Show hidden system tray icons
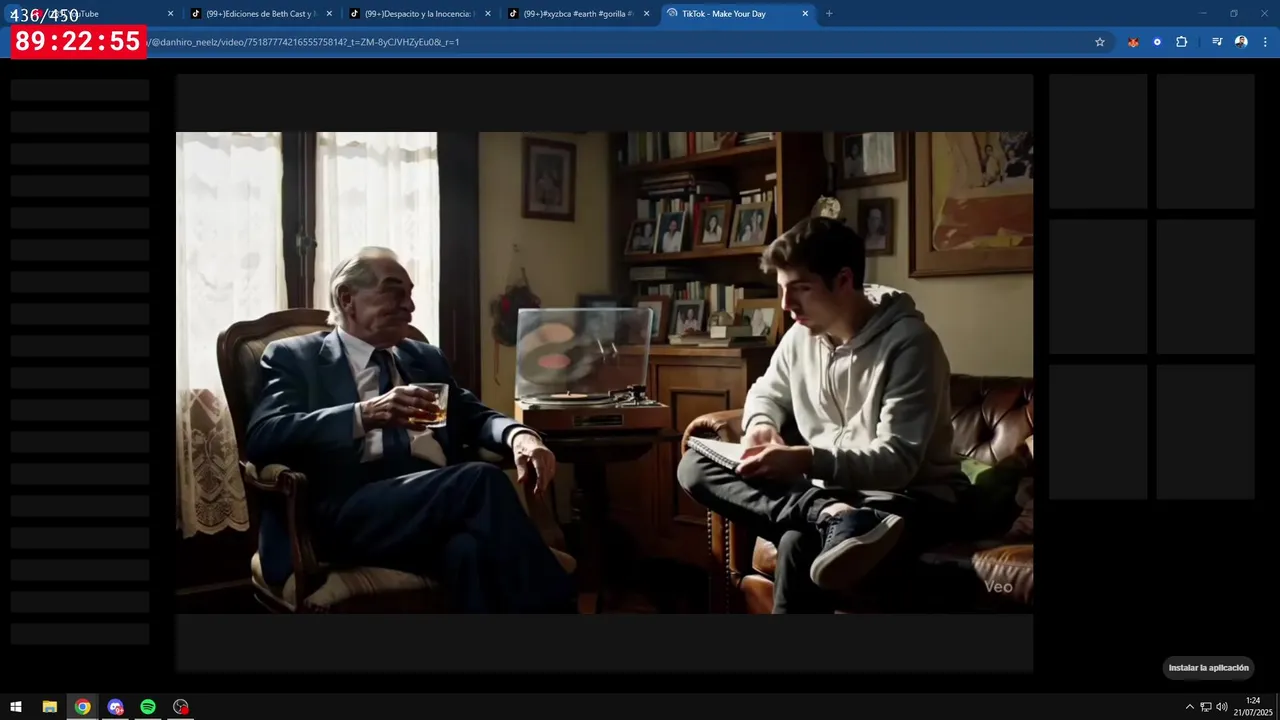 pos(1189,707)
